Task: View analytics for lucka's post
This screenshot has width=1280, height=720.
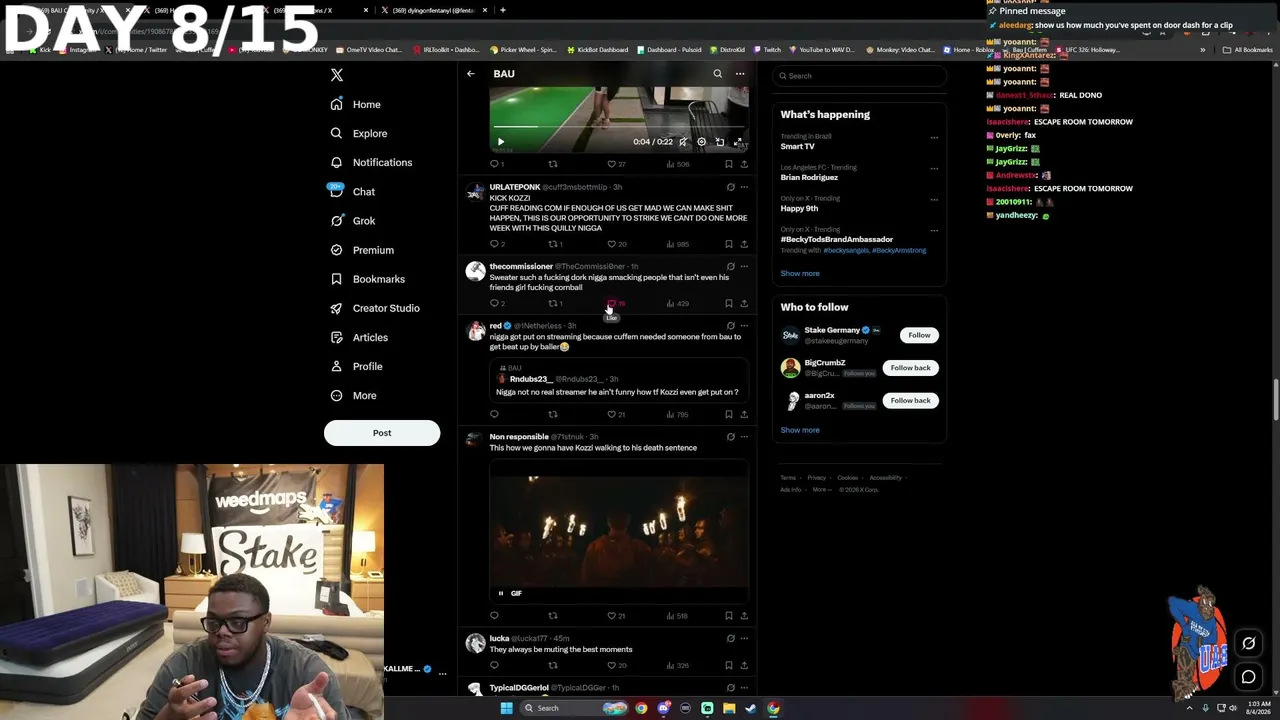Action: [678, 665]
